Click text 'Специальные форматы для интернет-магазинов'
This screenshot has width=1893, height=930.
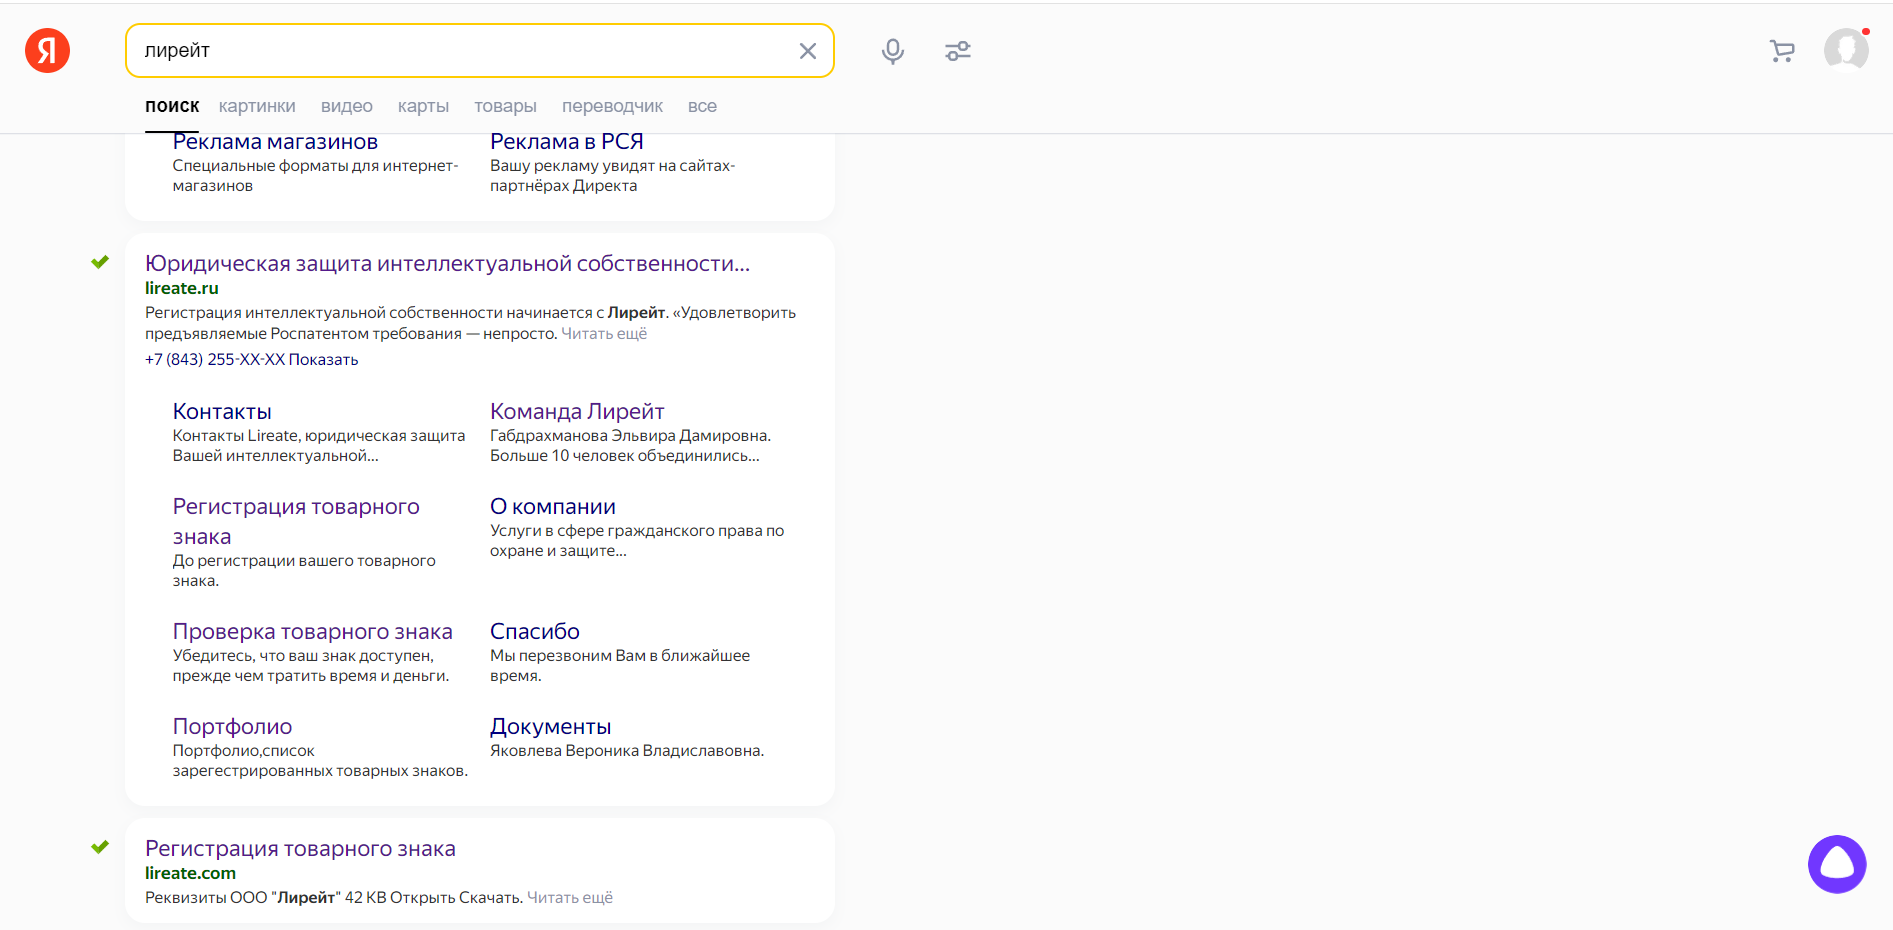pyautogui.click(x=315, y=176)
